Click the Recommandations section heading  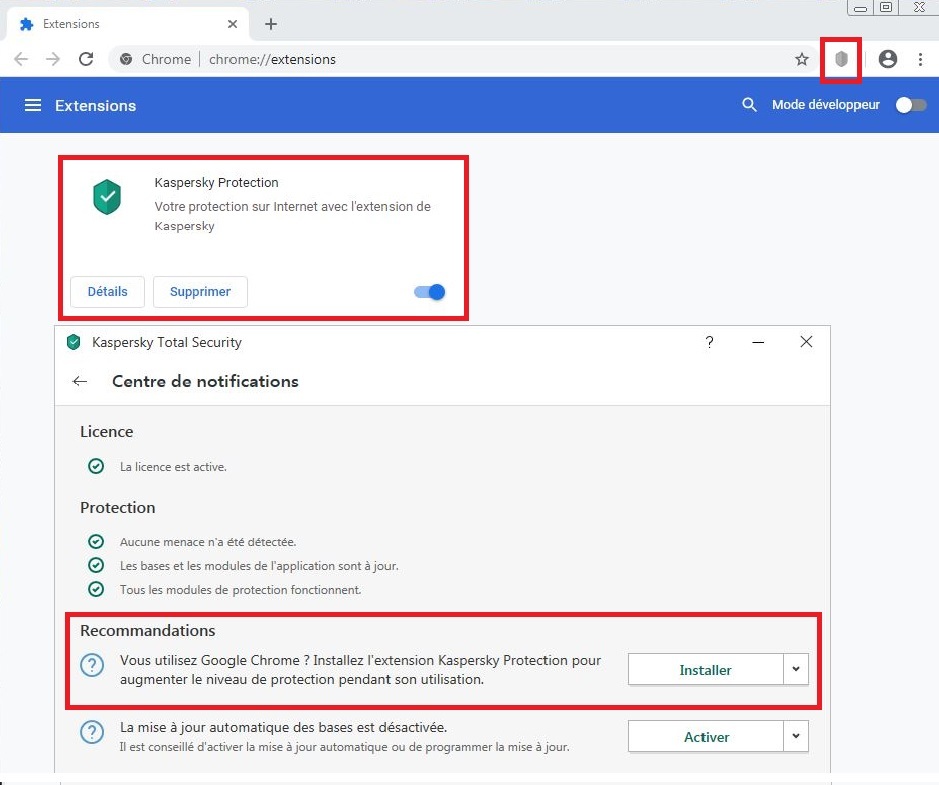(x=147, y=631)
